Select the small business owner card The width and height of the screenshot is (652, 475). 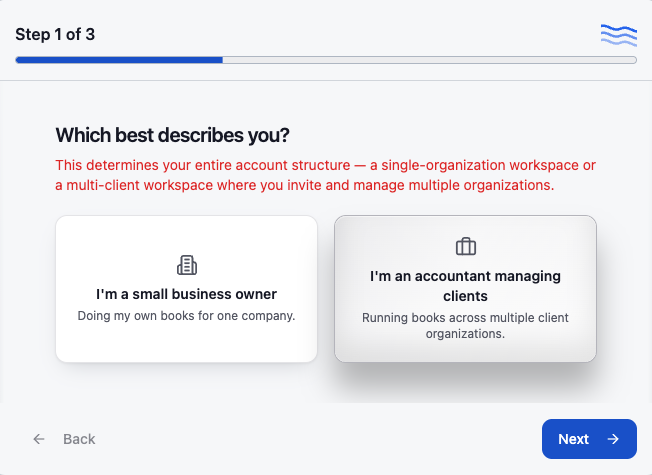[x=186, y=289]
